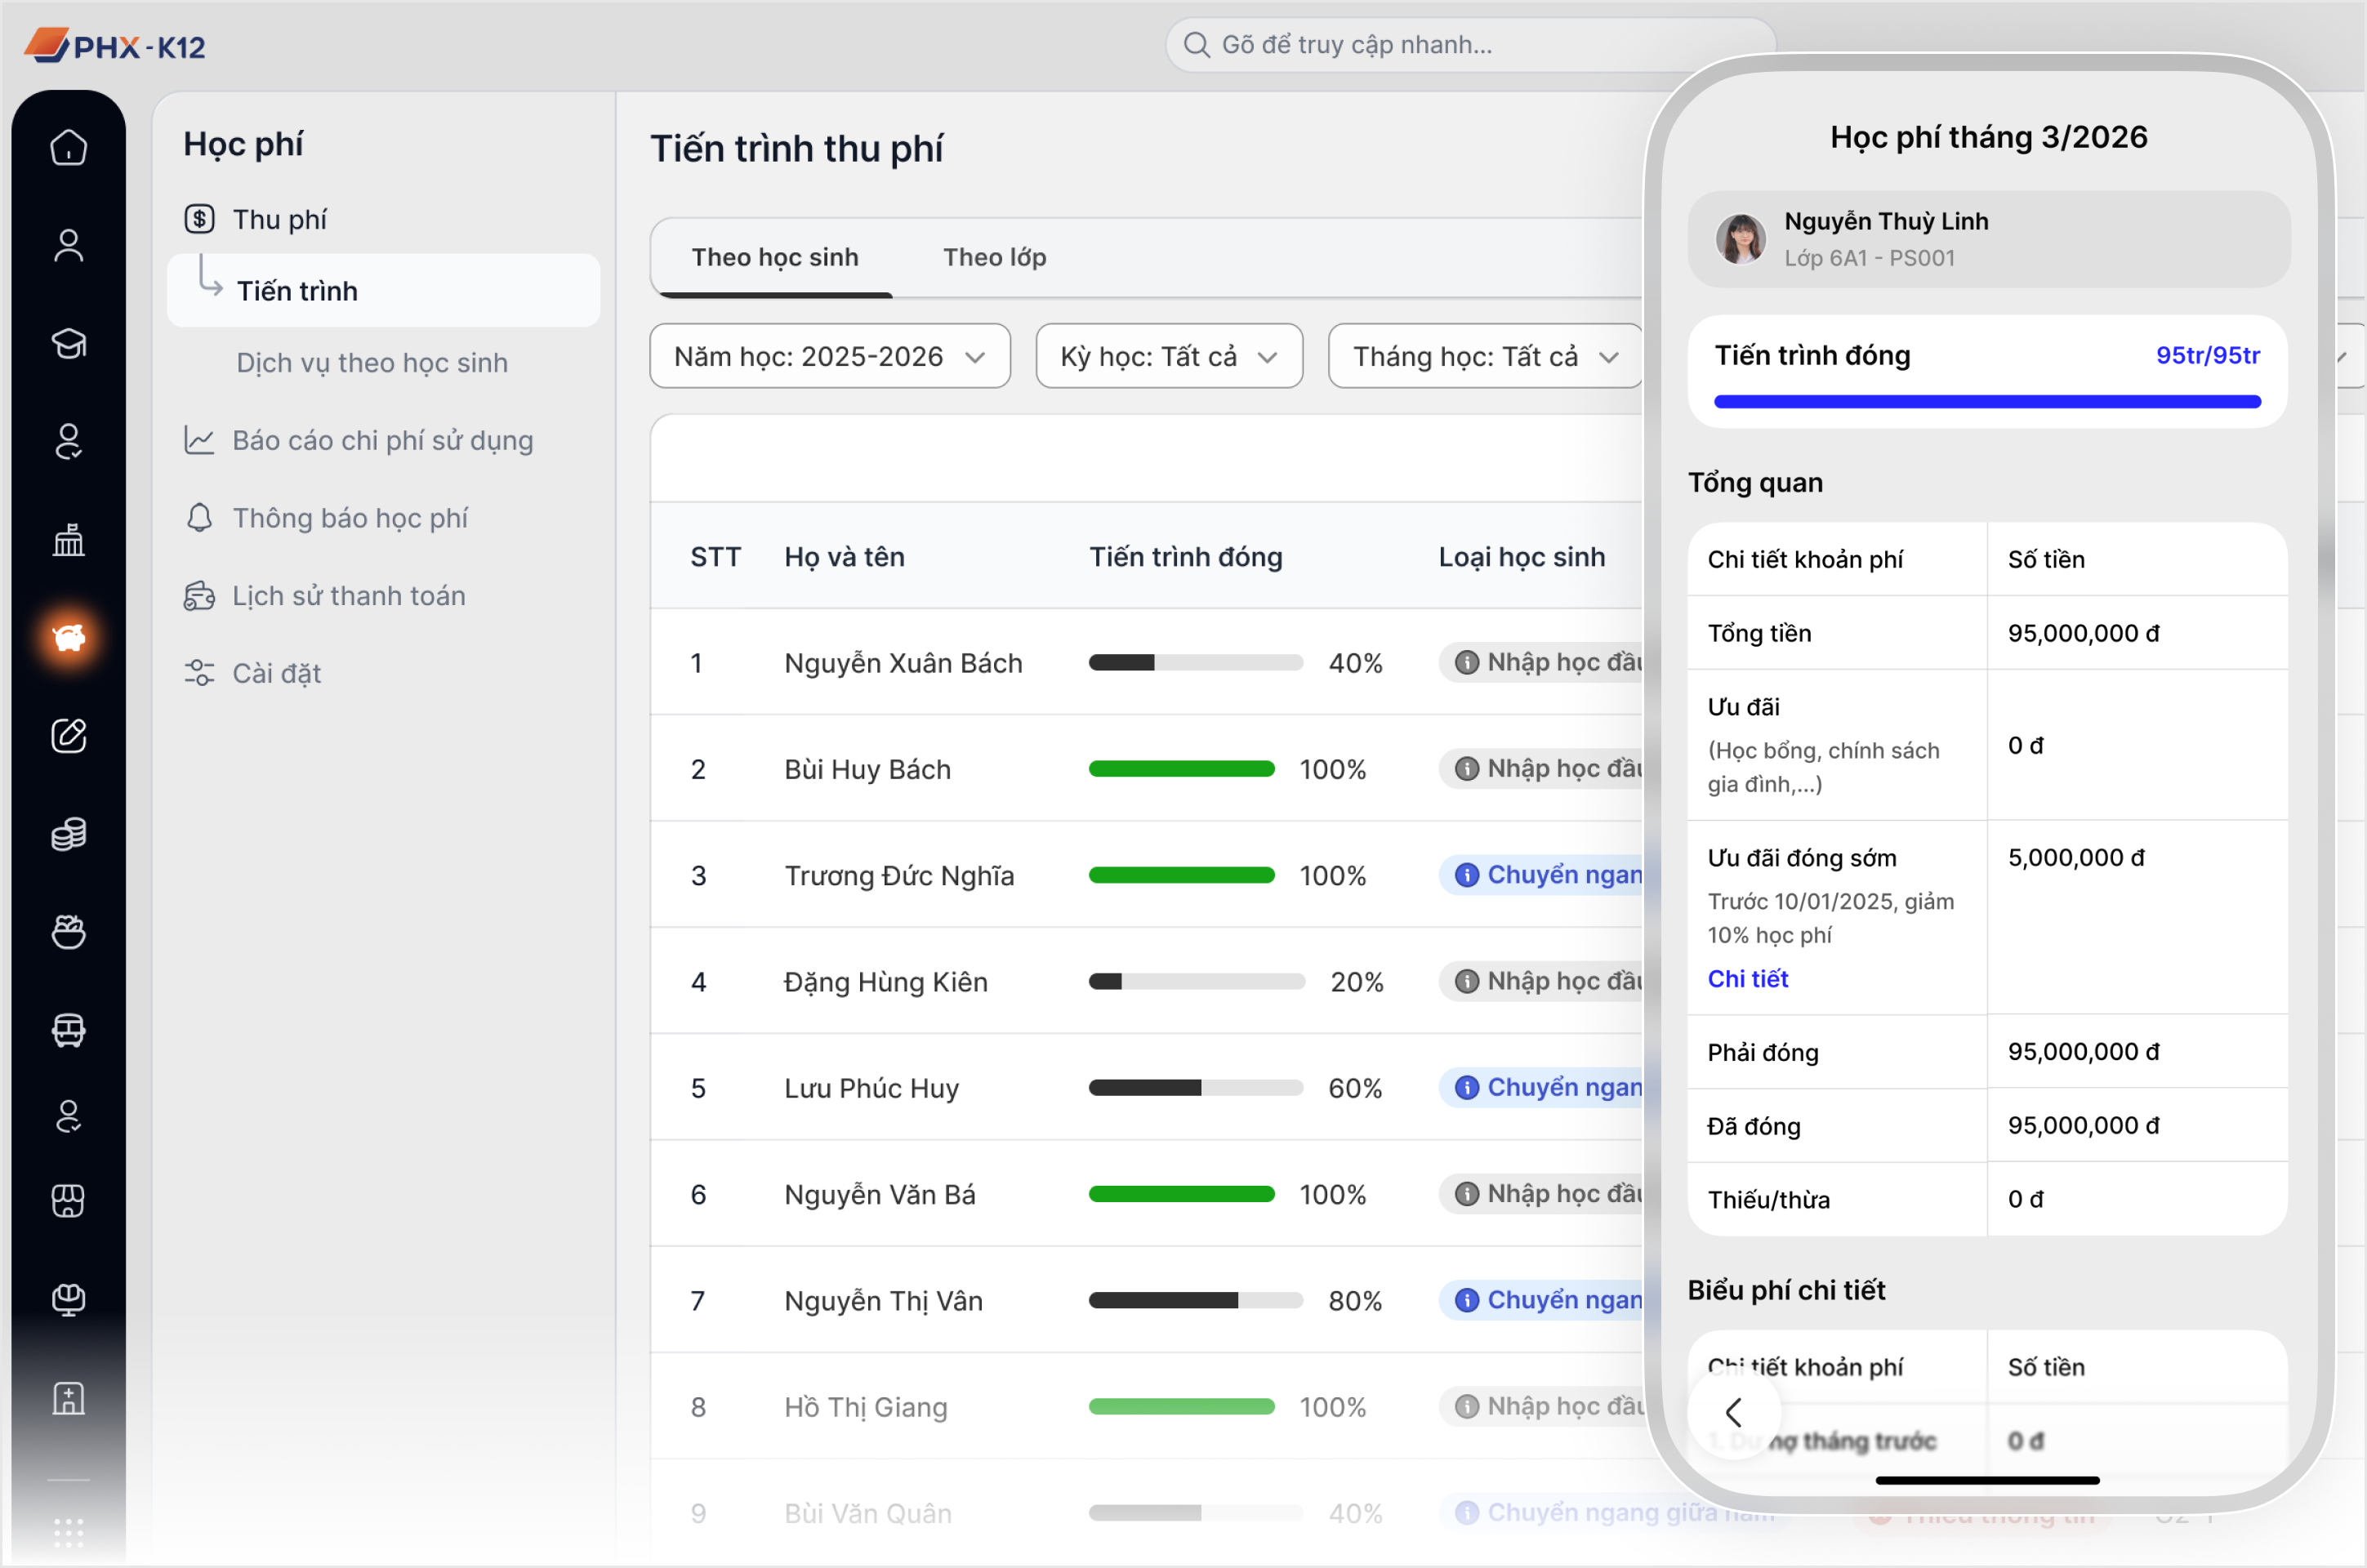
Task: Open Dịch vụ theo học sinh menu item
Action: (x=372, y=362)
